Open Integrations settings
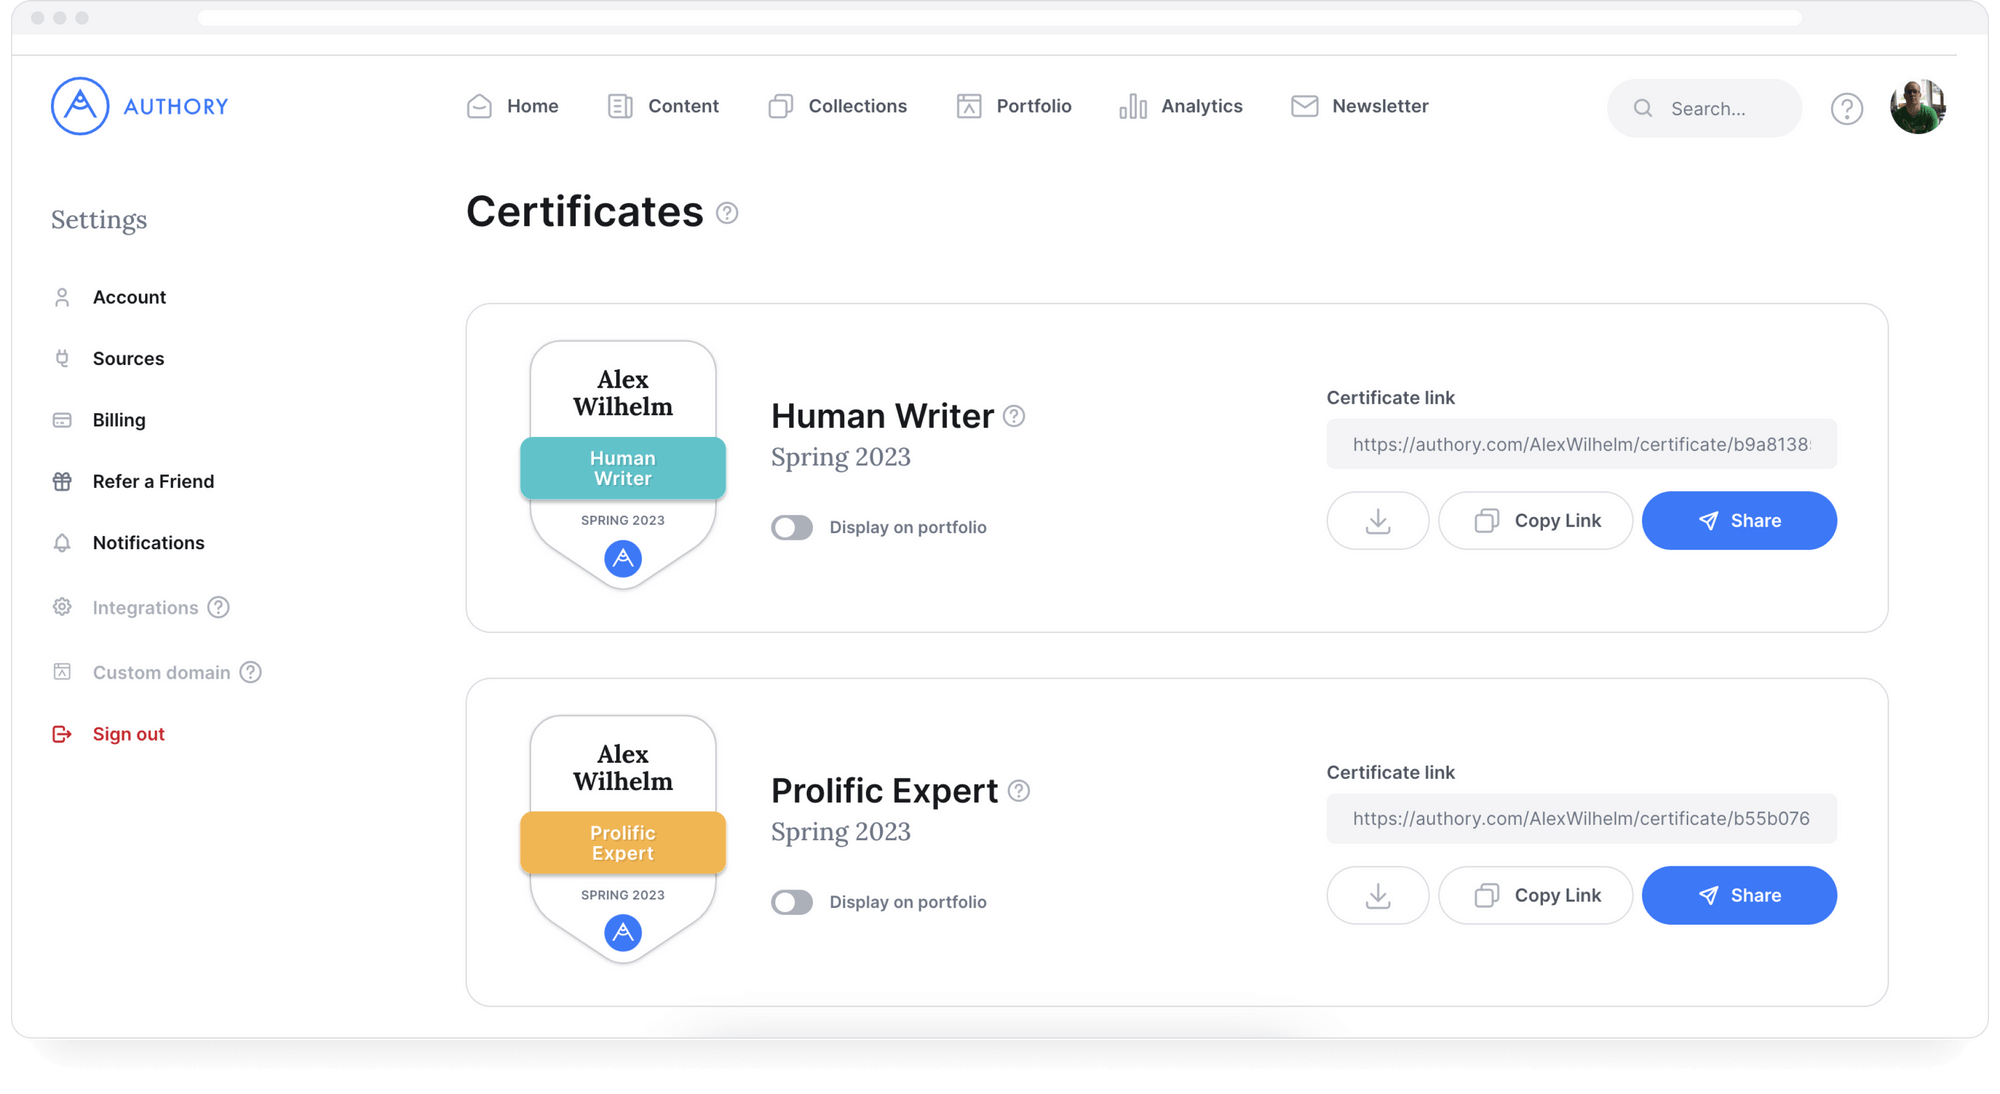The image size is (2000, 1094). tap(145, 607)
